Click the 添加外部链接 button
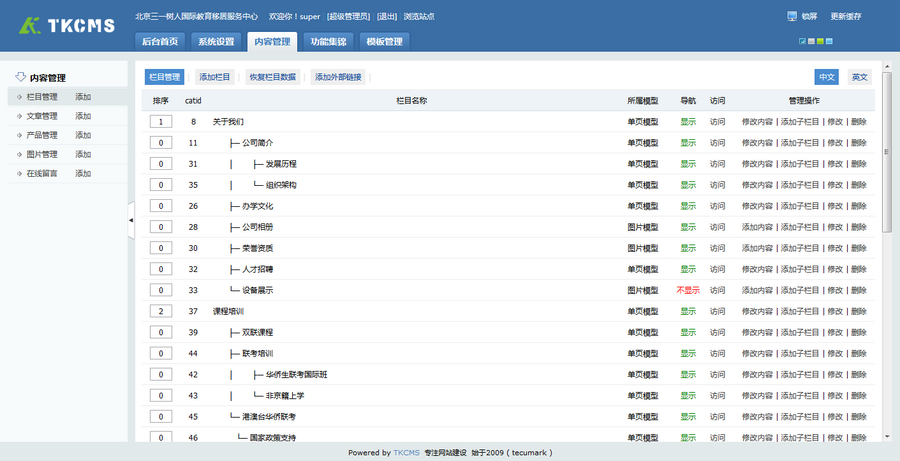This screenshot has height=461, width=900. coord(338,77)
